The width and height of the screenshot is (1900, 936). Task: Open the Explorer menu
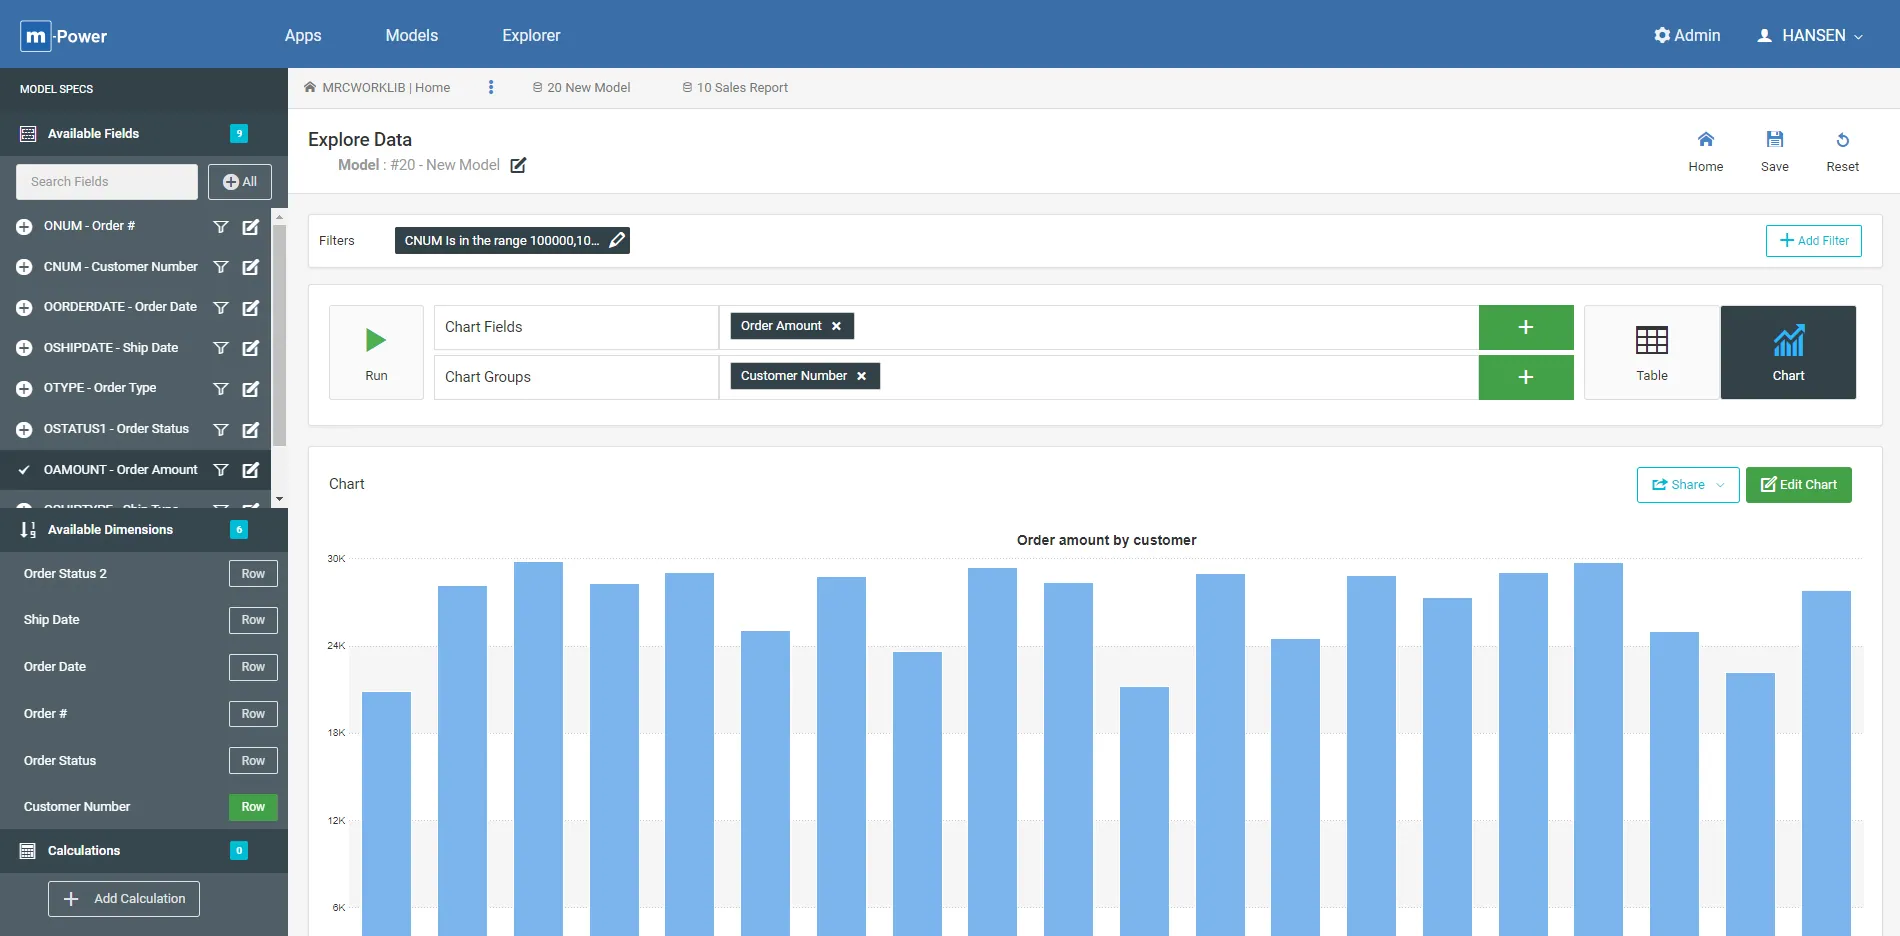tap(531, 36)
